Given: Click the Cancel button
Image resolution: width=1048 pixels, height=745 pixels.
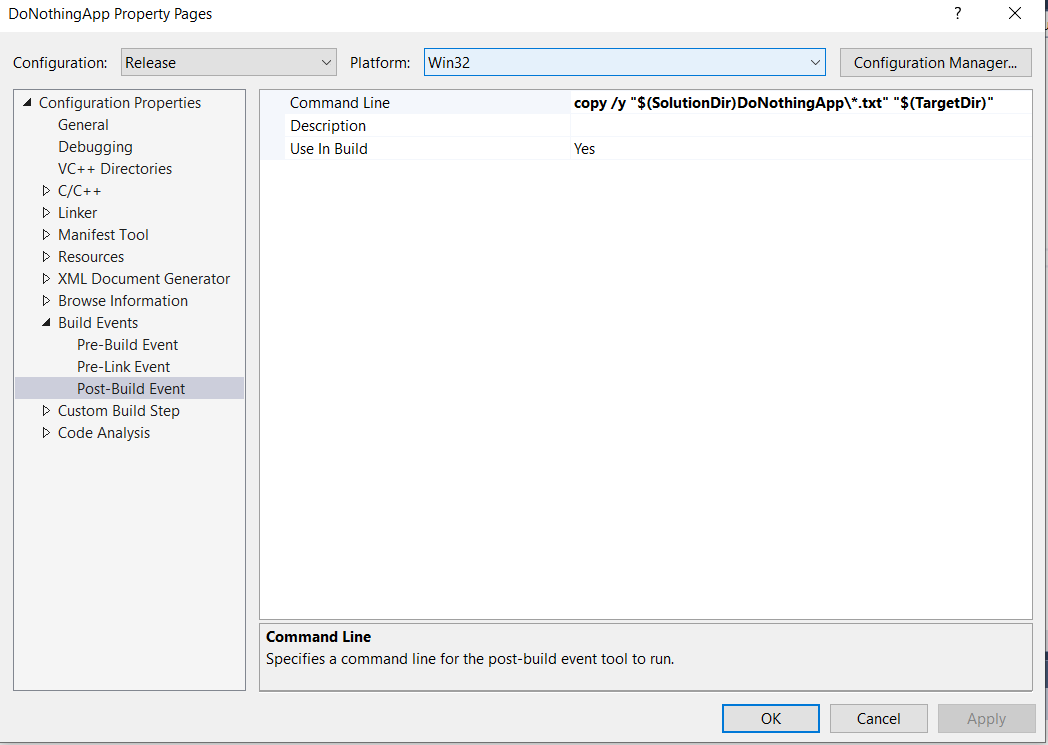Looking at the screenshot, I should 878,718.
